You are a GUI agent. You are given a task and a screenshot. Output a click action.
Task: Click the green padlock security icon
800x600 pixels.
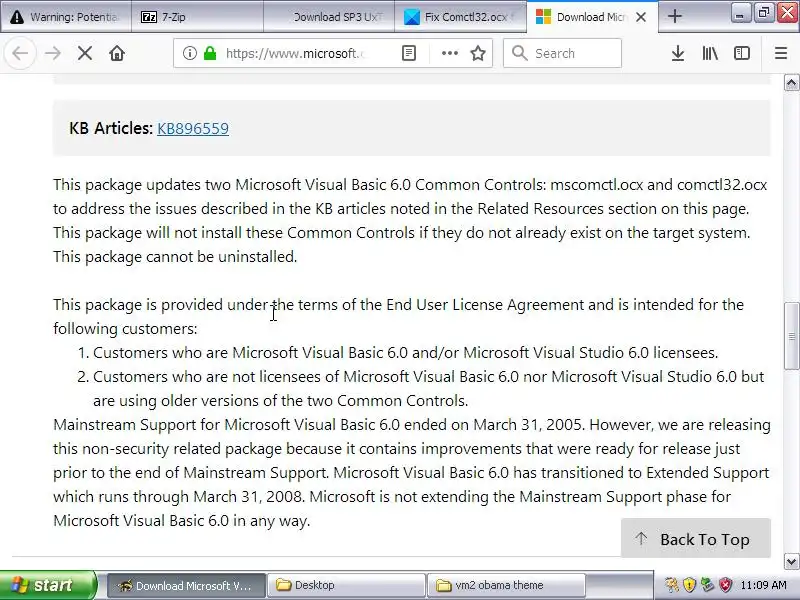pos(210,53)
